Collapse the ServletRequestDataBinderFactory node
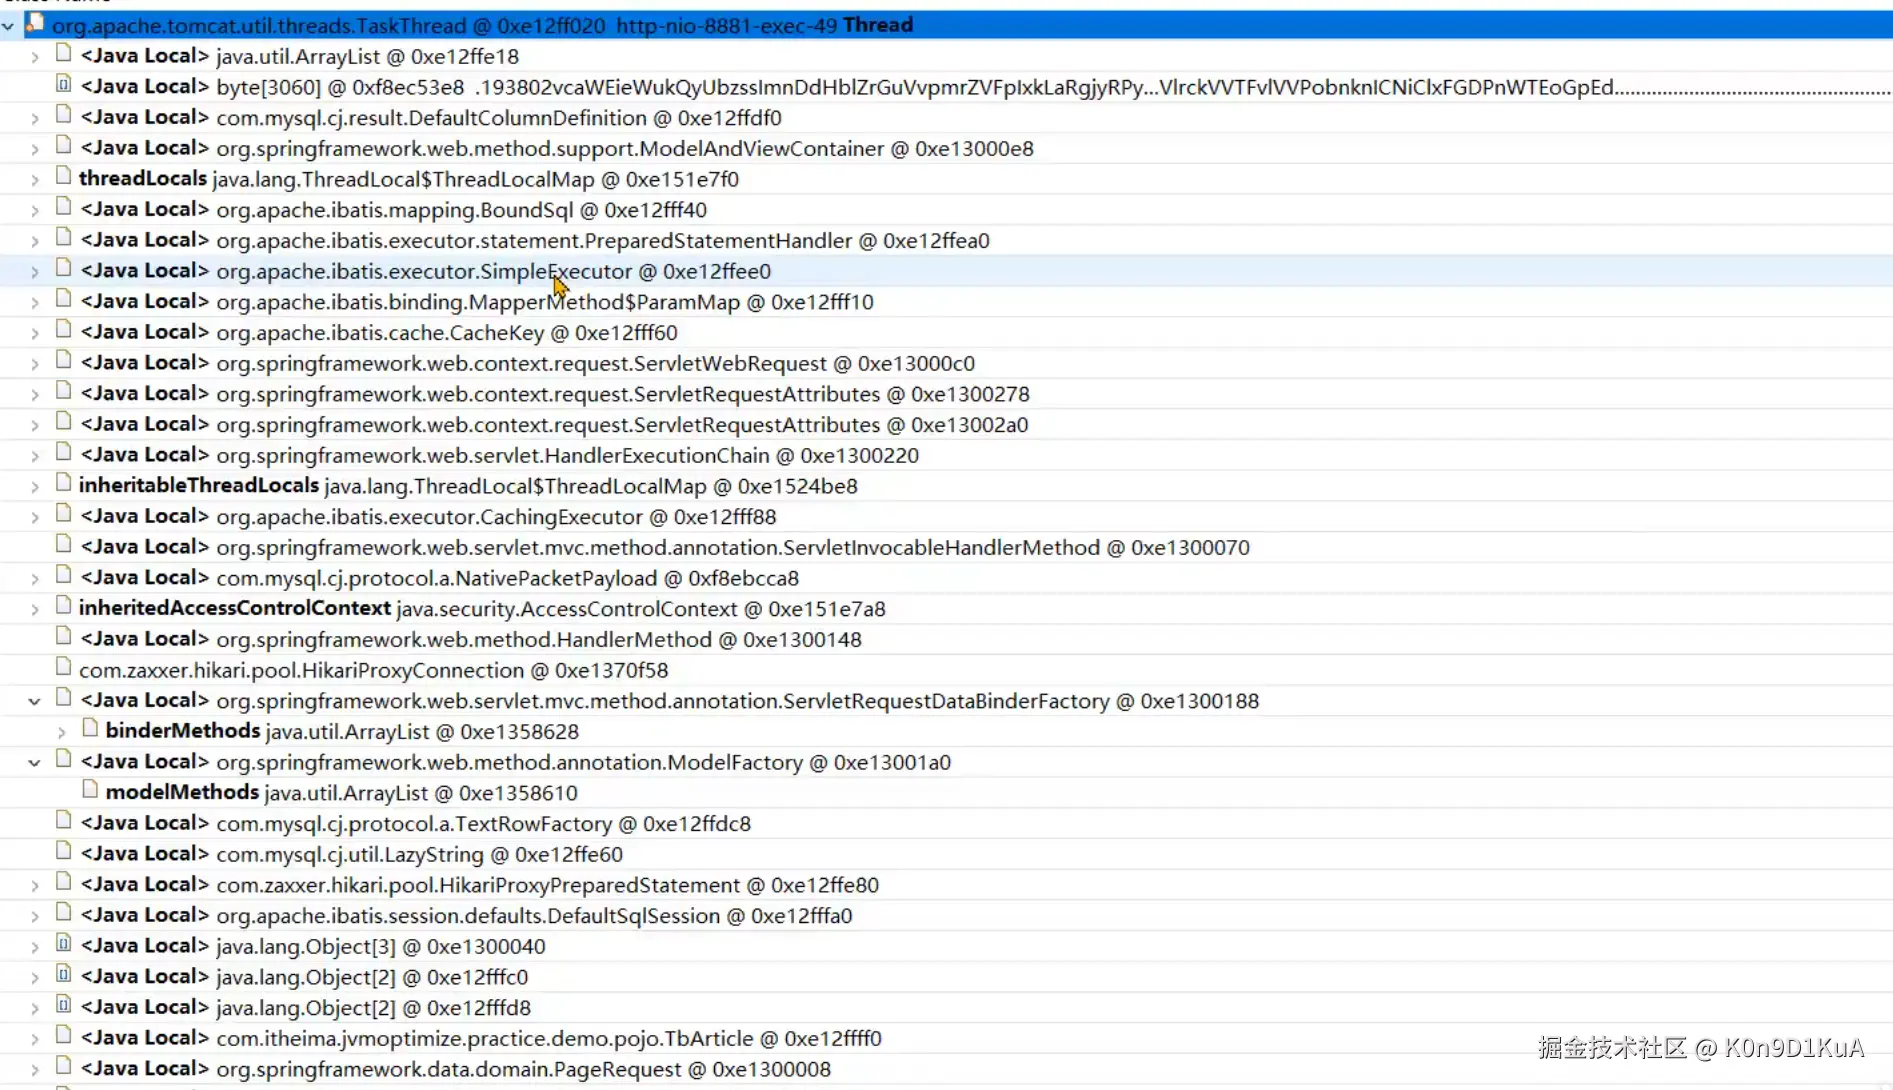The height and width of the screenshot is (1090, 1893). pos(35,702)
